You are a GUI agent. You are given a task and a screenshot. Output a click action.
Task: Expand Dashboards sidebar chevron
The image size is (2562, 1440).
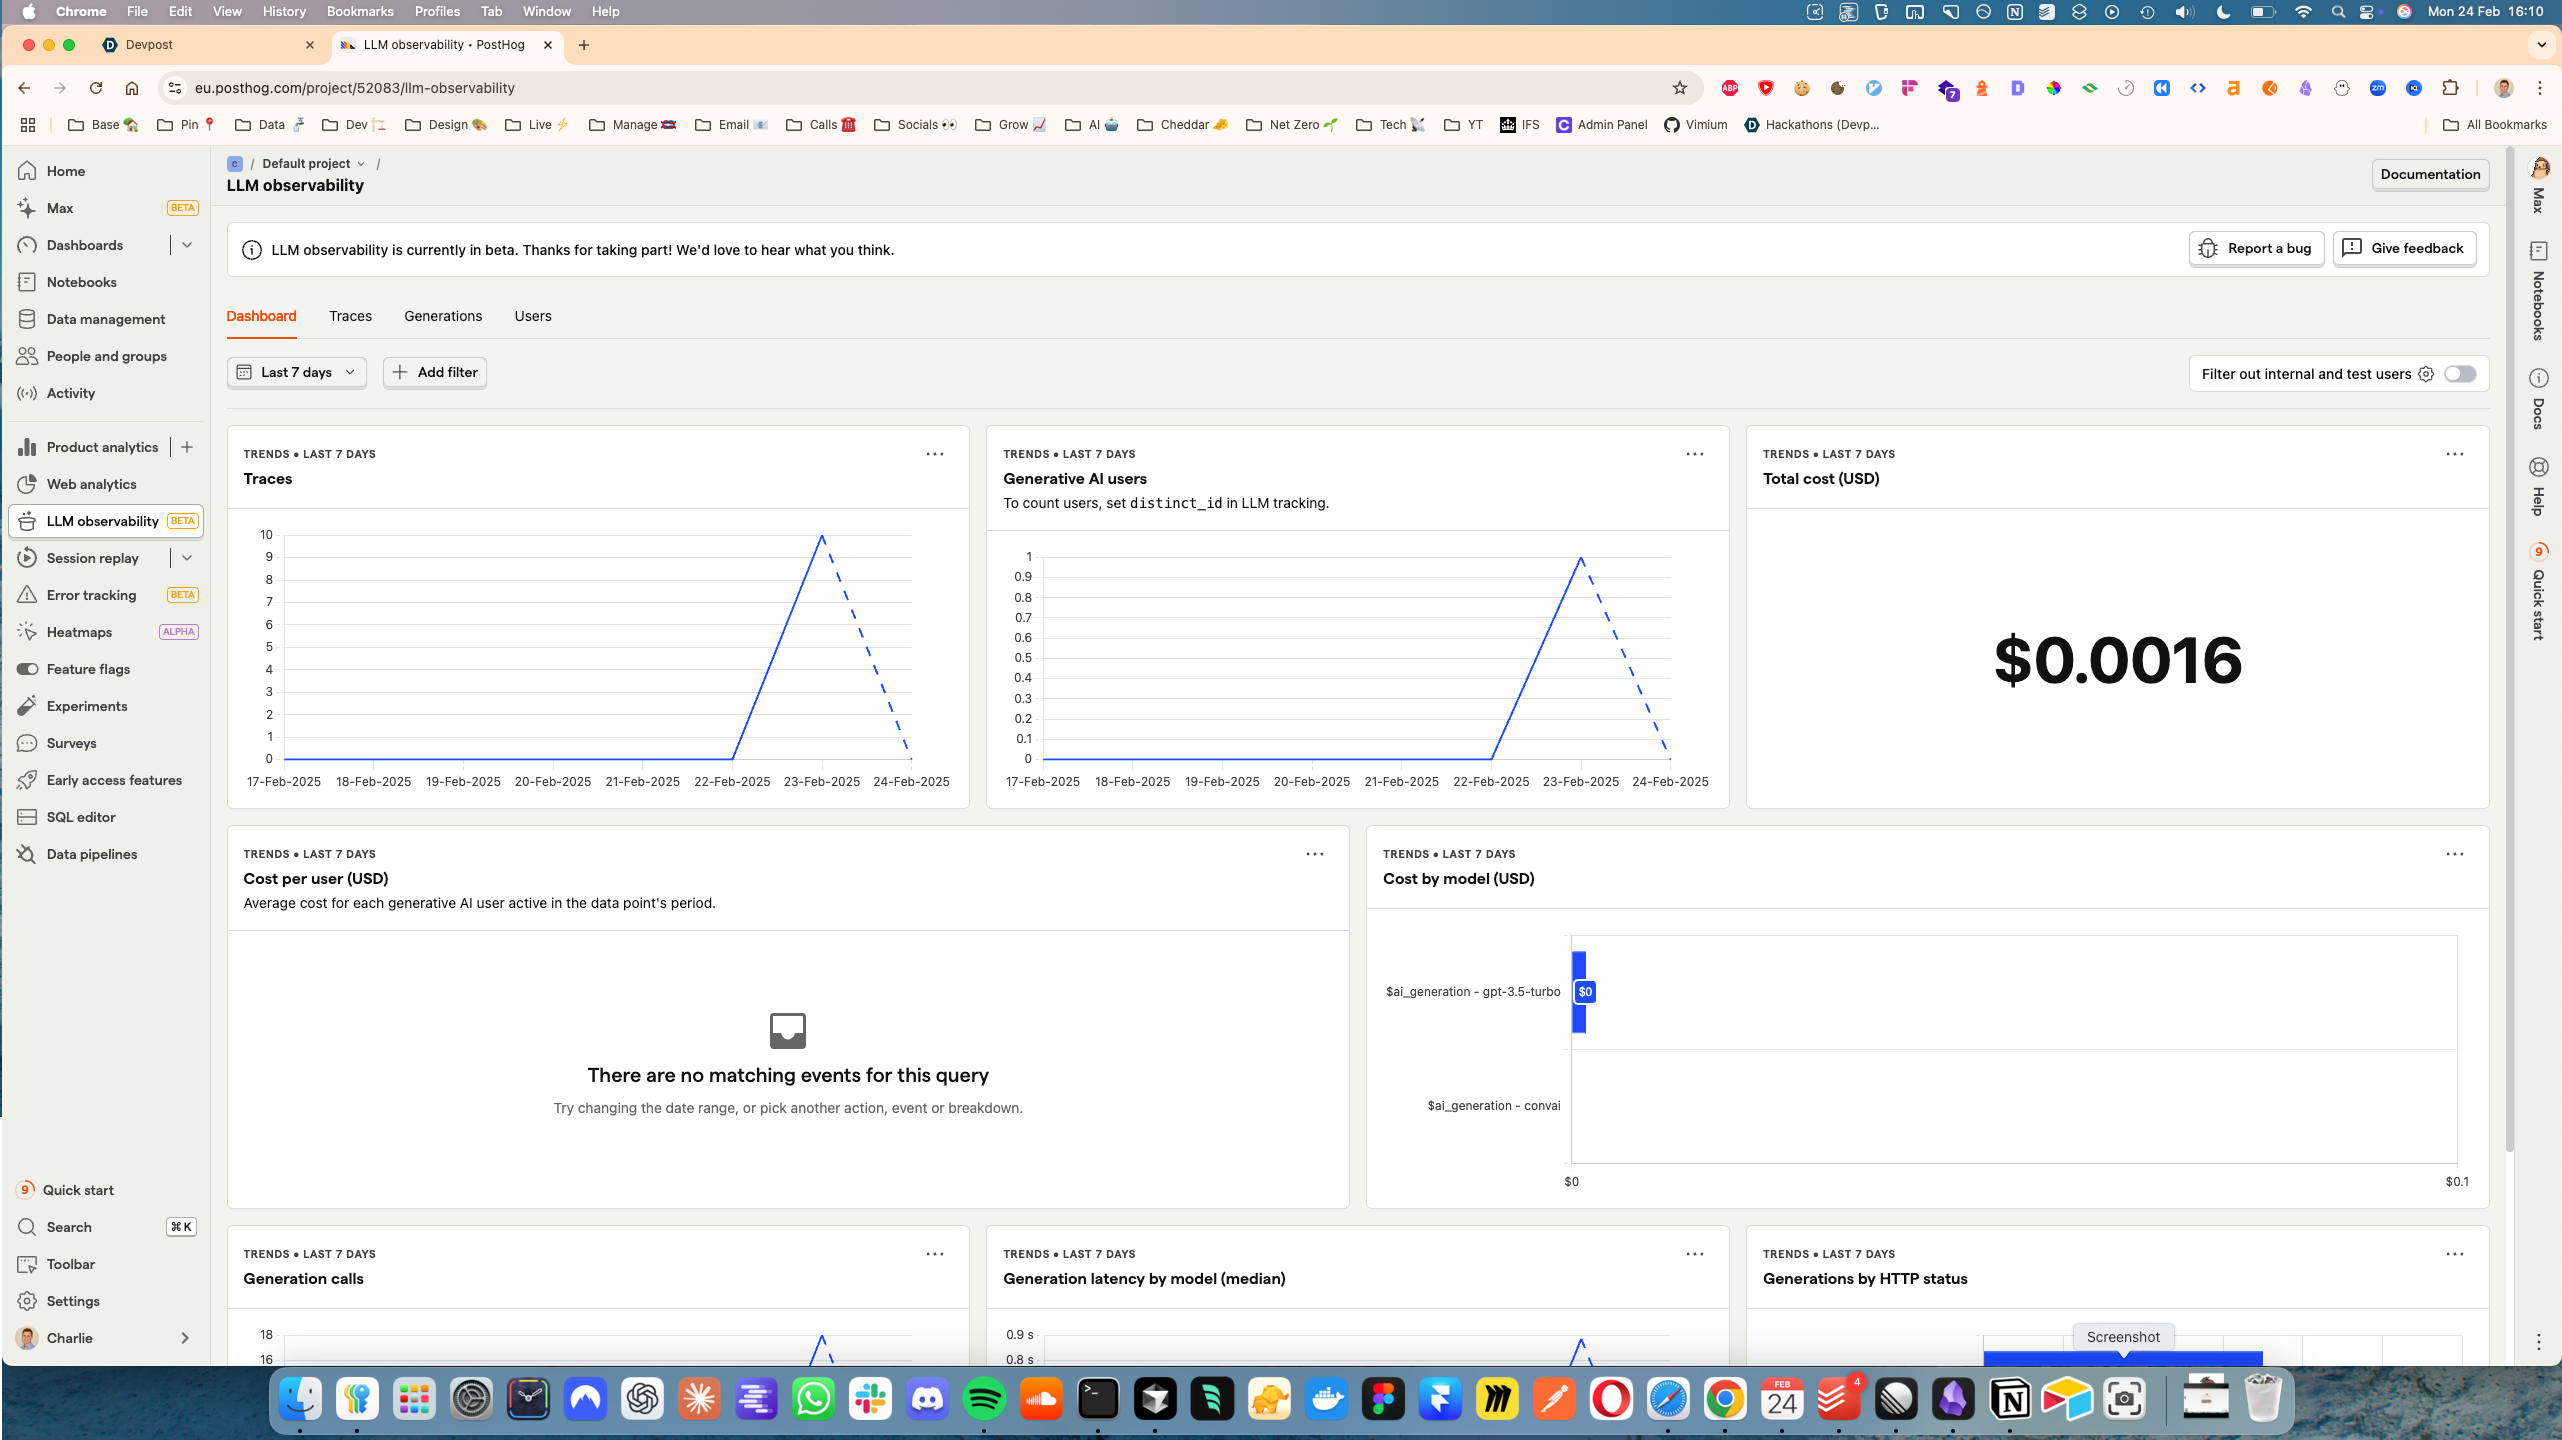point(187,245)
